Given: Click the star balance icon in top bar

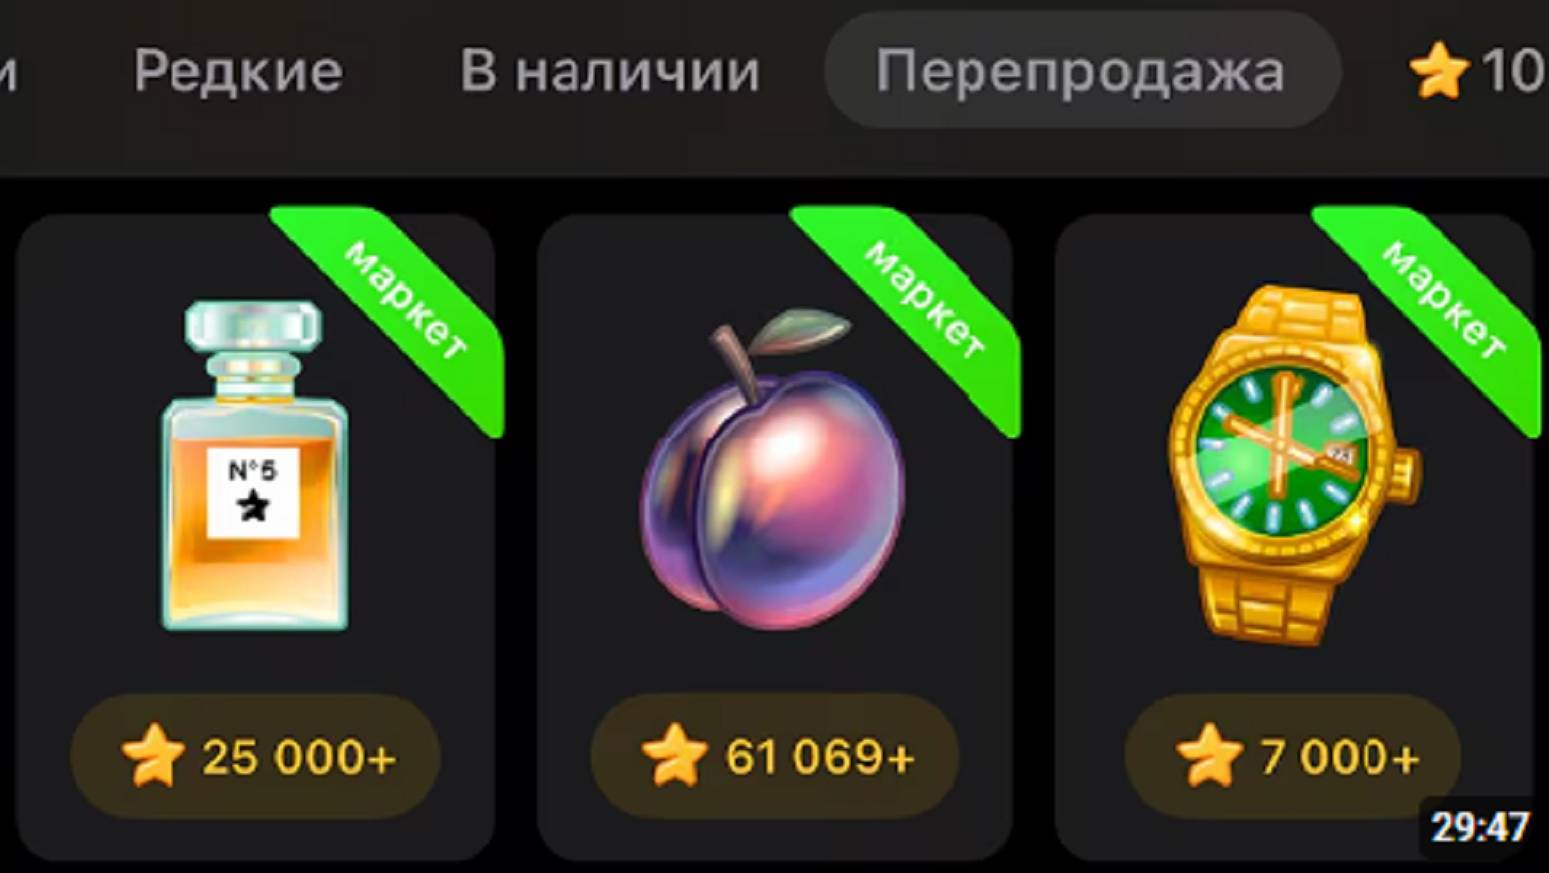Looking at the screenshot, I should pyautogui.click(x=1438, y=71).
